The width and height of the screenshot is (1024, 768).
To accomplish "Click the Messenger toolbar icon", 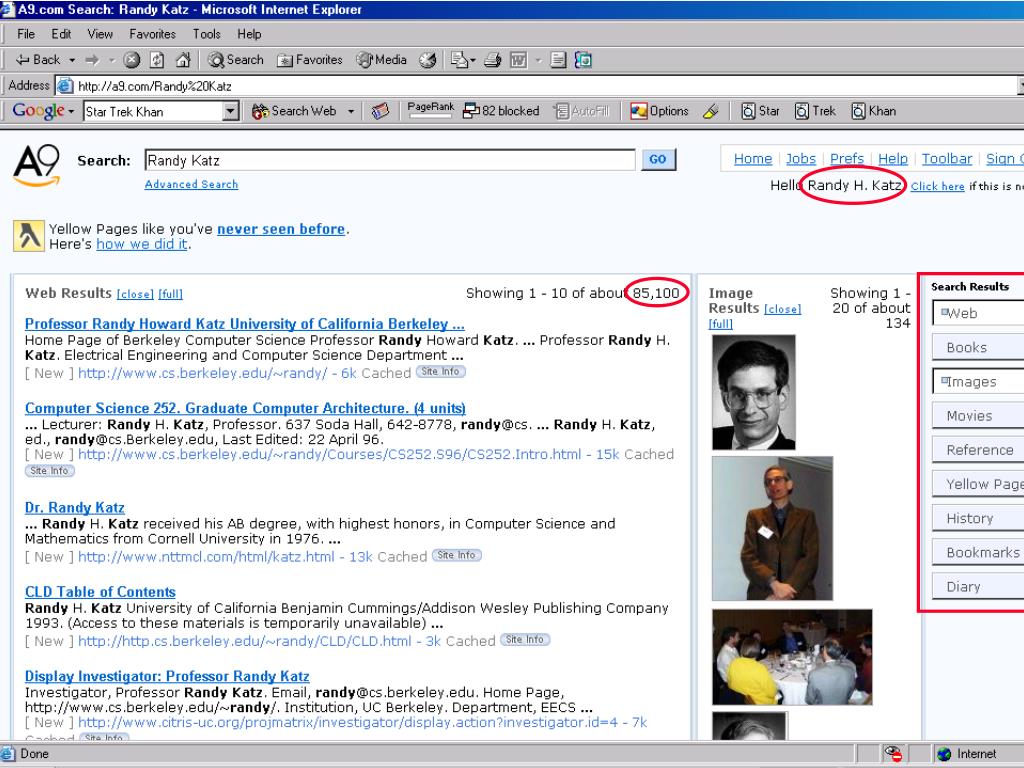I will [x=583, y=60].
